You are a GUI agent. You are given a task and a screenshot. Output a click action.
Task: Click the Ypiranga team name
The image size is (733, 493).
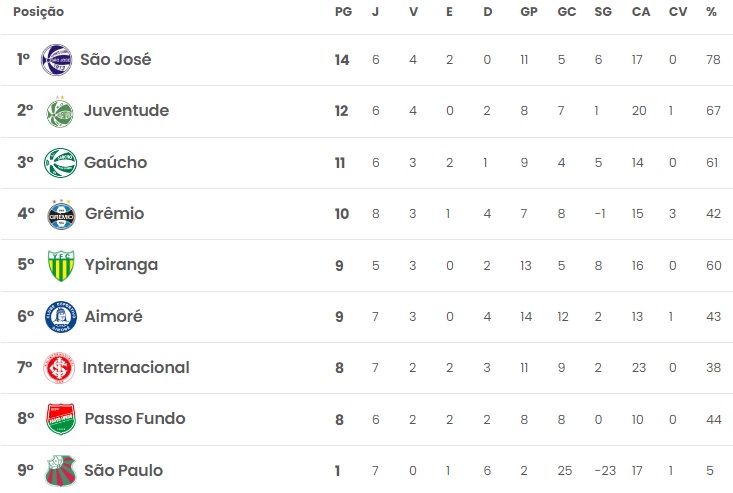(120, 266)
